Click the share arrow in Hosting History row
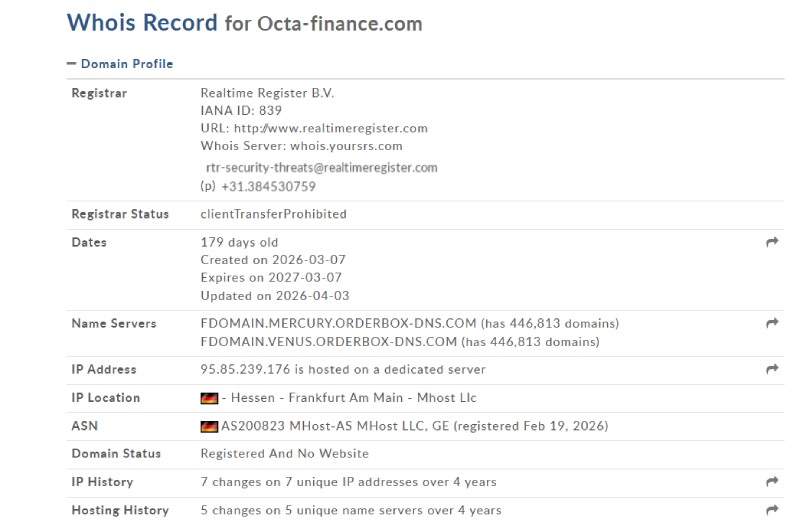 click(x=772, y=510)
